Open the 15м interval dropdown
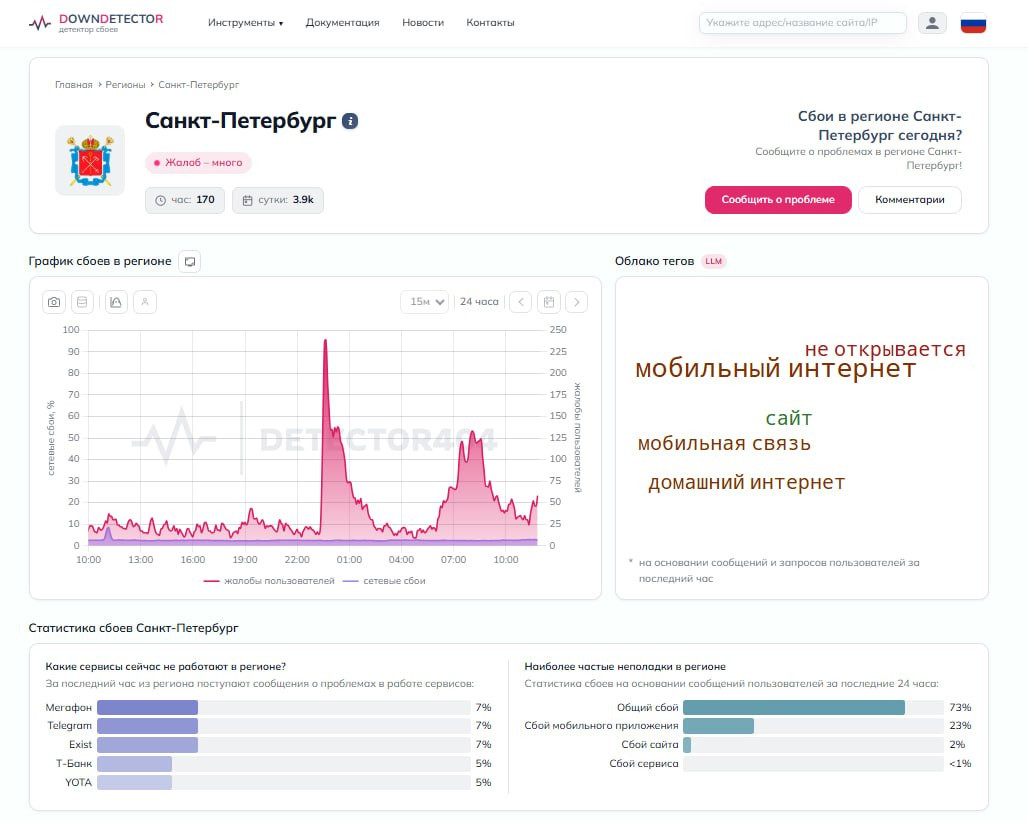 (425, 302)
